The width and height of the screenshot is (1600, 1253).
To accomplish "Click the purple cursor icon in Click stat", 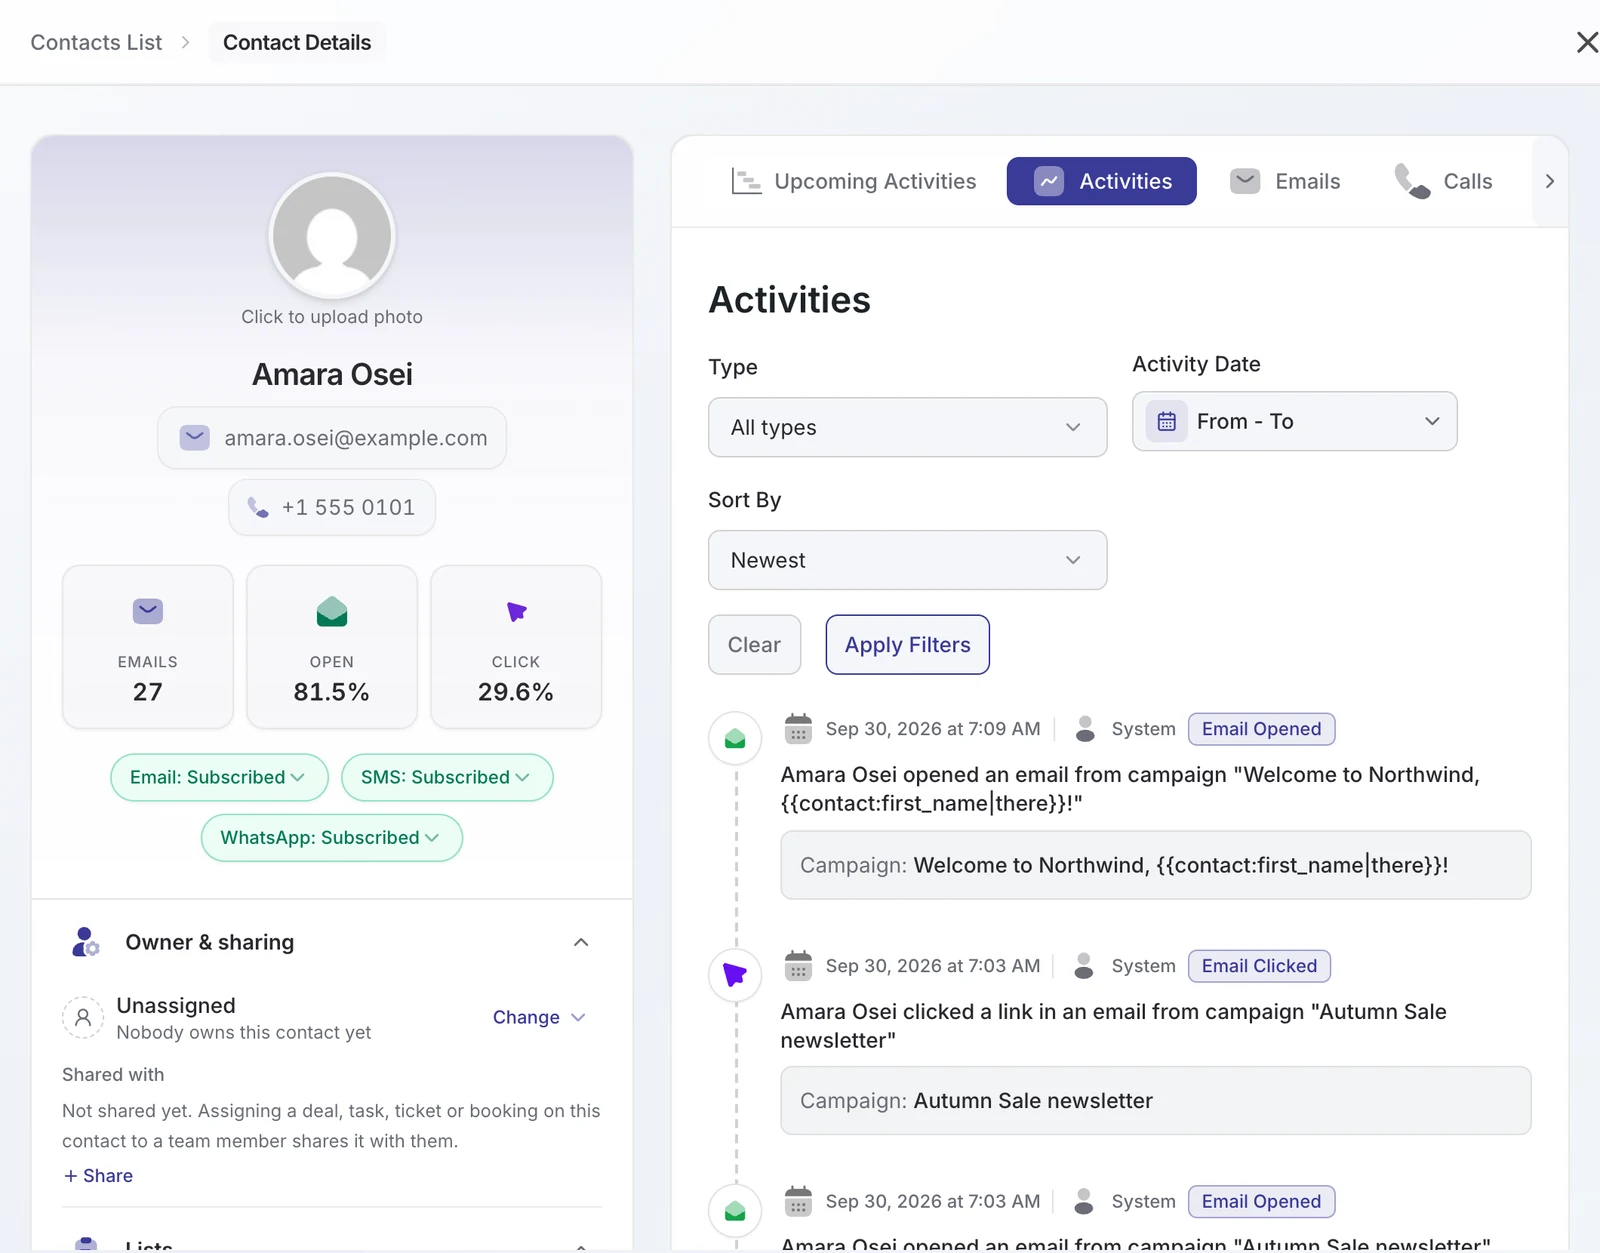I will point(516,611).
